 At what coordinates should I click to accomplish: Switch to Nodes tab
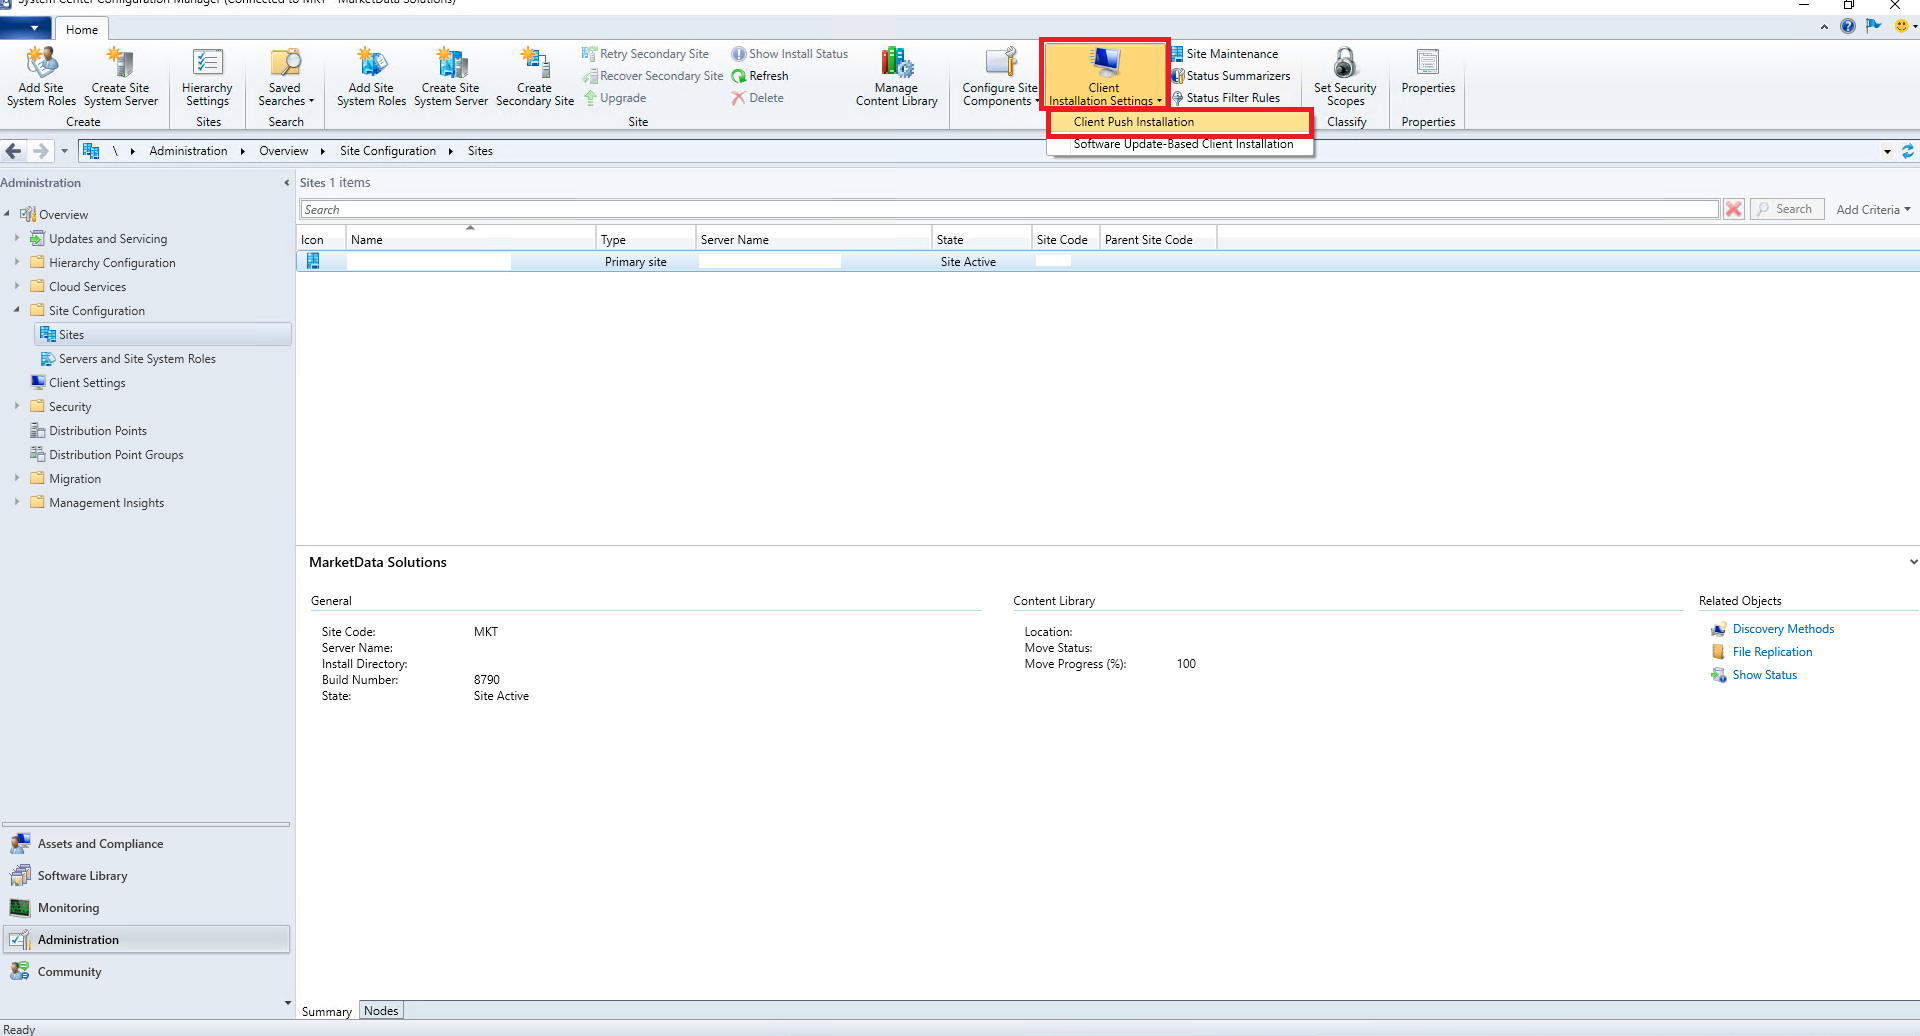381,1011
